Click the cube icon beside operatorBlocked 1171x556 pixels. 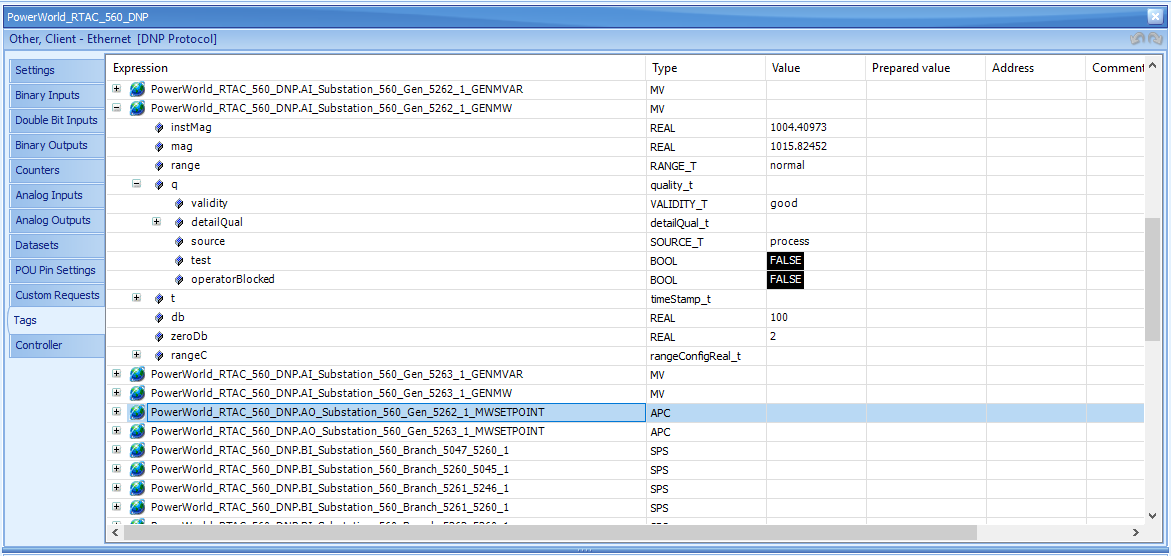pos(179,279)
